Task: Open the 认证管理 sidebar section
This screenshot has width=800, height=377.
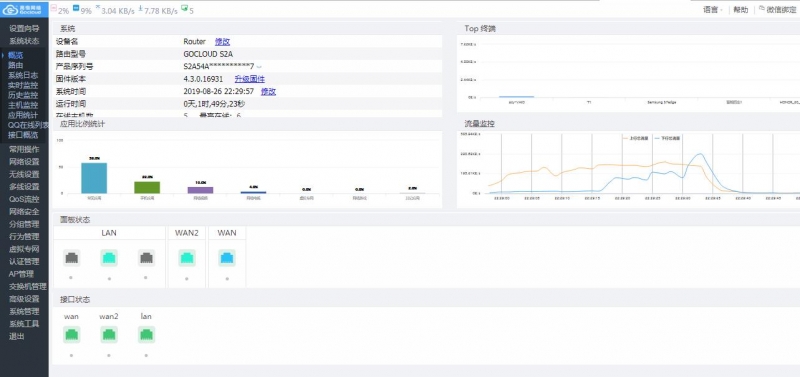Action: coord(24,261)
